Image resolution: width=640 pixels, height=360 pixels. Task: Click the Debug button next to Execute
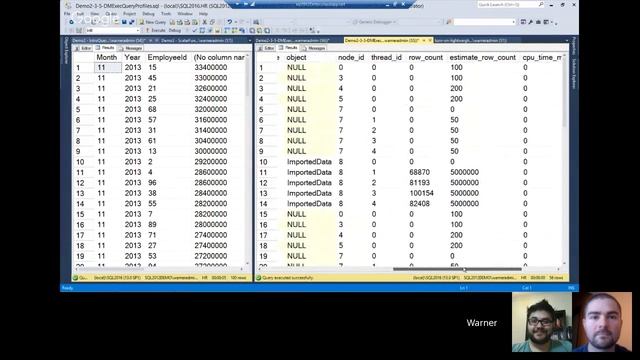(x=175, y=31)
